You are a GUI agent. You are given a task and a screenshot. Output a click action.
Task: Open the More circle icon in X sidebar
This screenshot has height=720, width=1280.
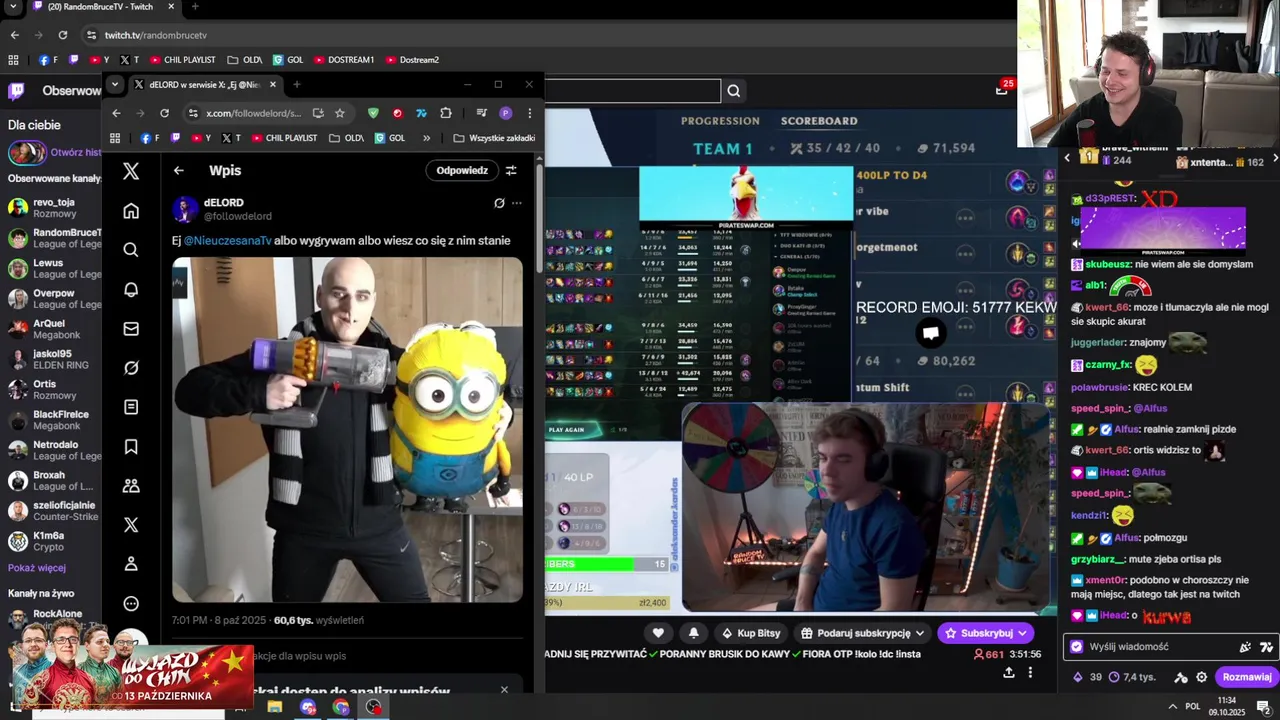click(x=131, y=603)
